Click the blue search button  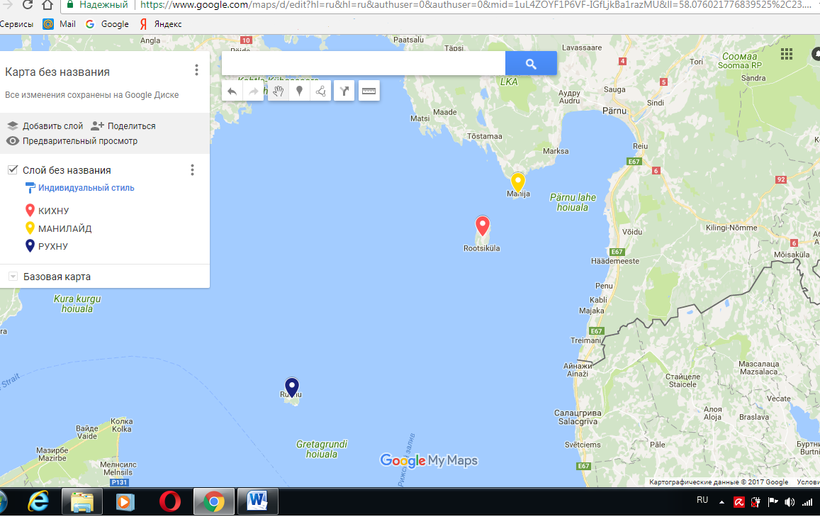click(x=530, y=64)
